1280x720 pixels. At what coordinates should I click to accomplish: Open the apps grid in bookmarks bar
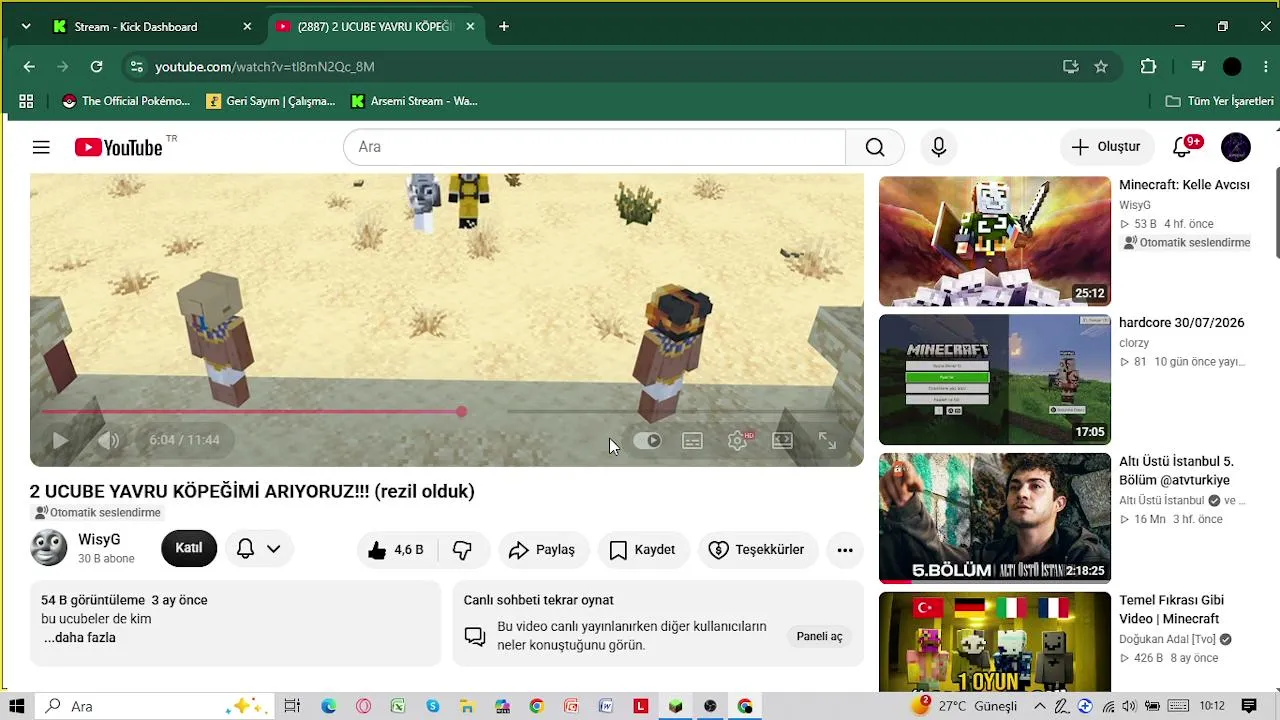[26, 101]
